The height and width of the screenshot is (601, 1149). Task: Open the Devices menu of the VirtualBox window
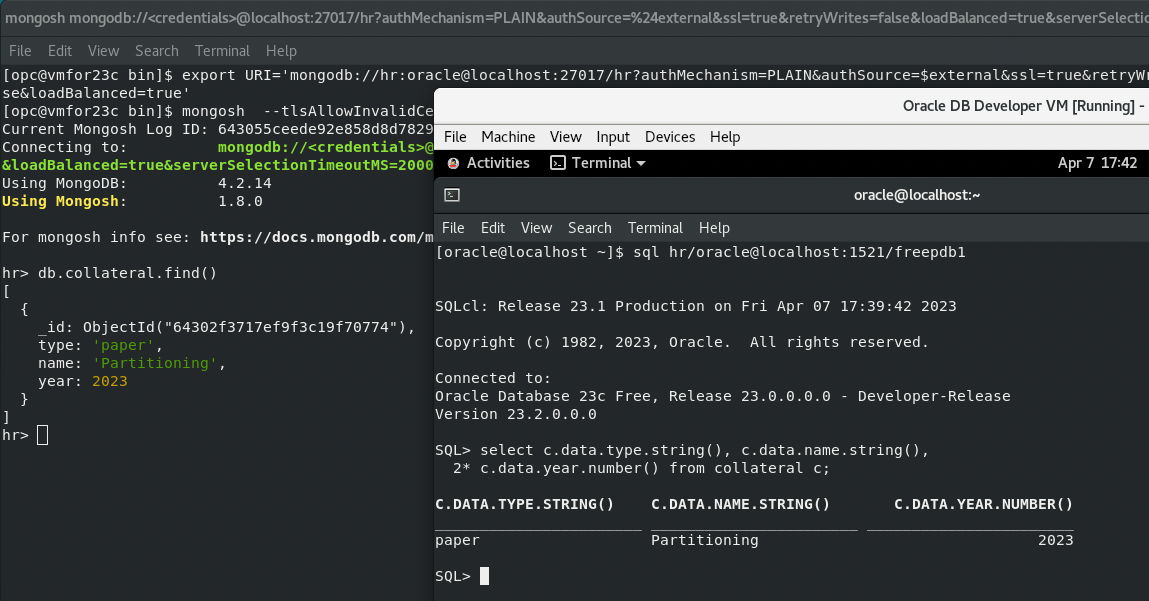pos(670,137)
